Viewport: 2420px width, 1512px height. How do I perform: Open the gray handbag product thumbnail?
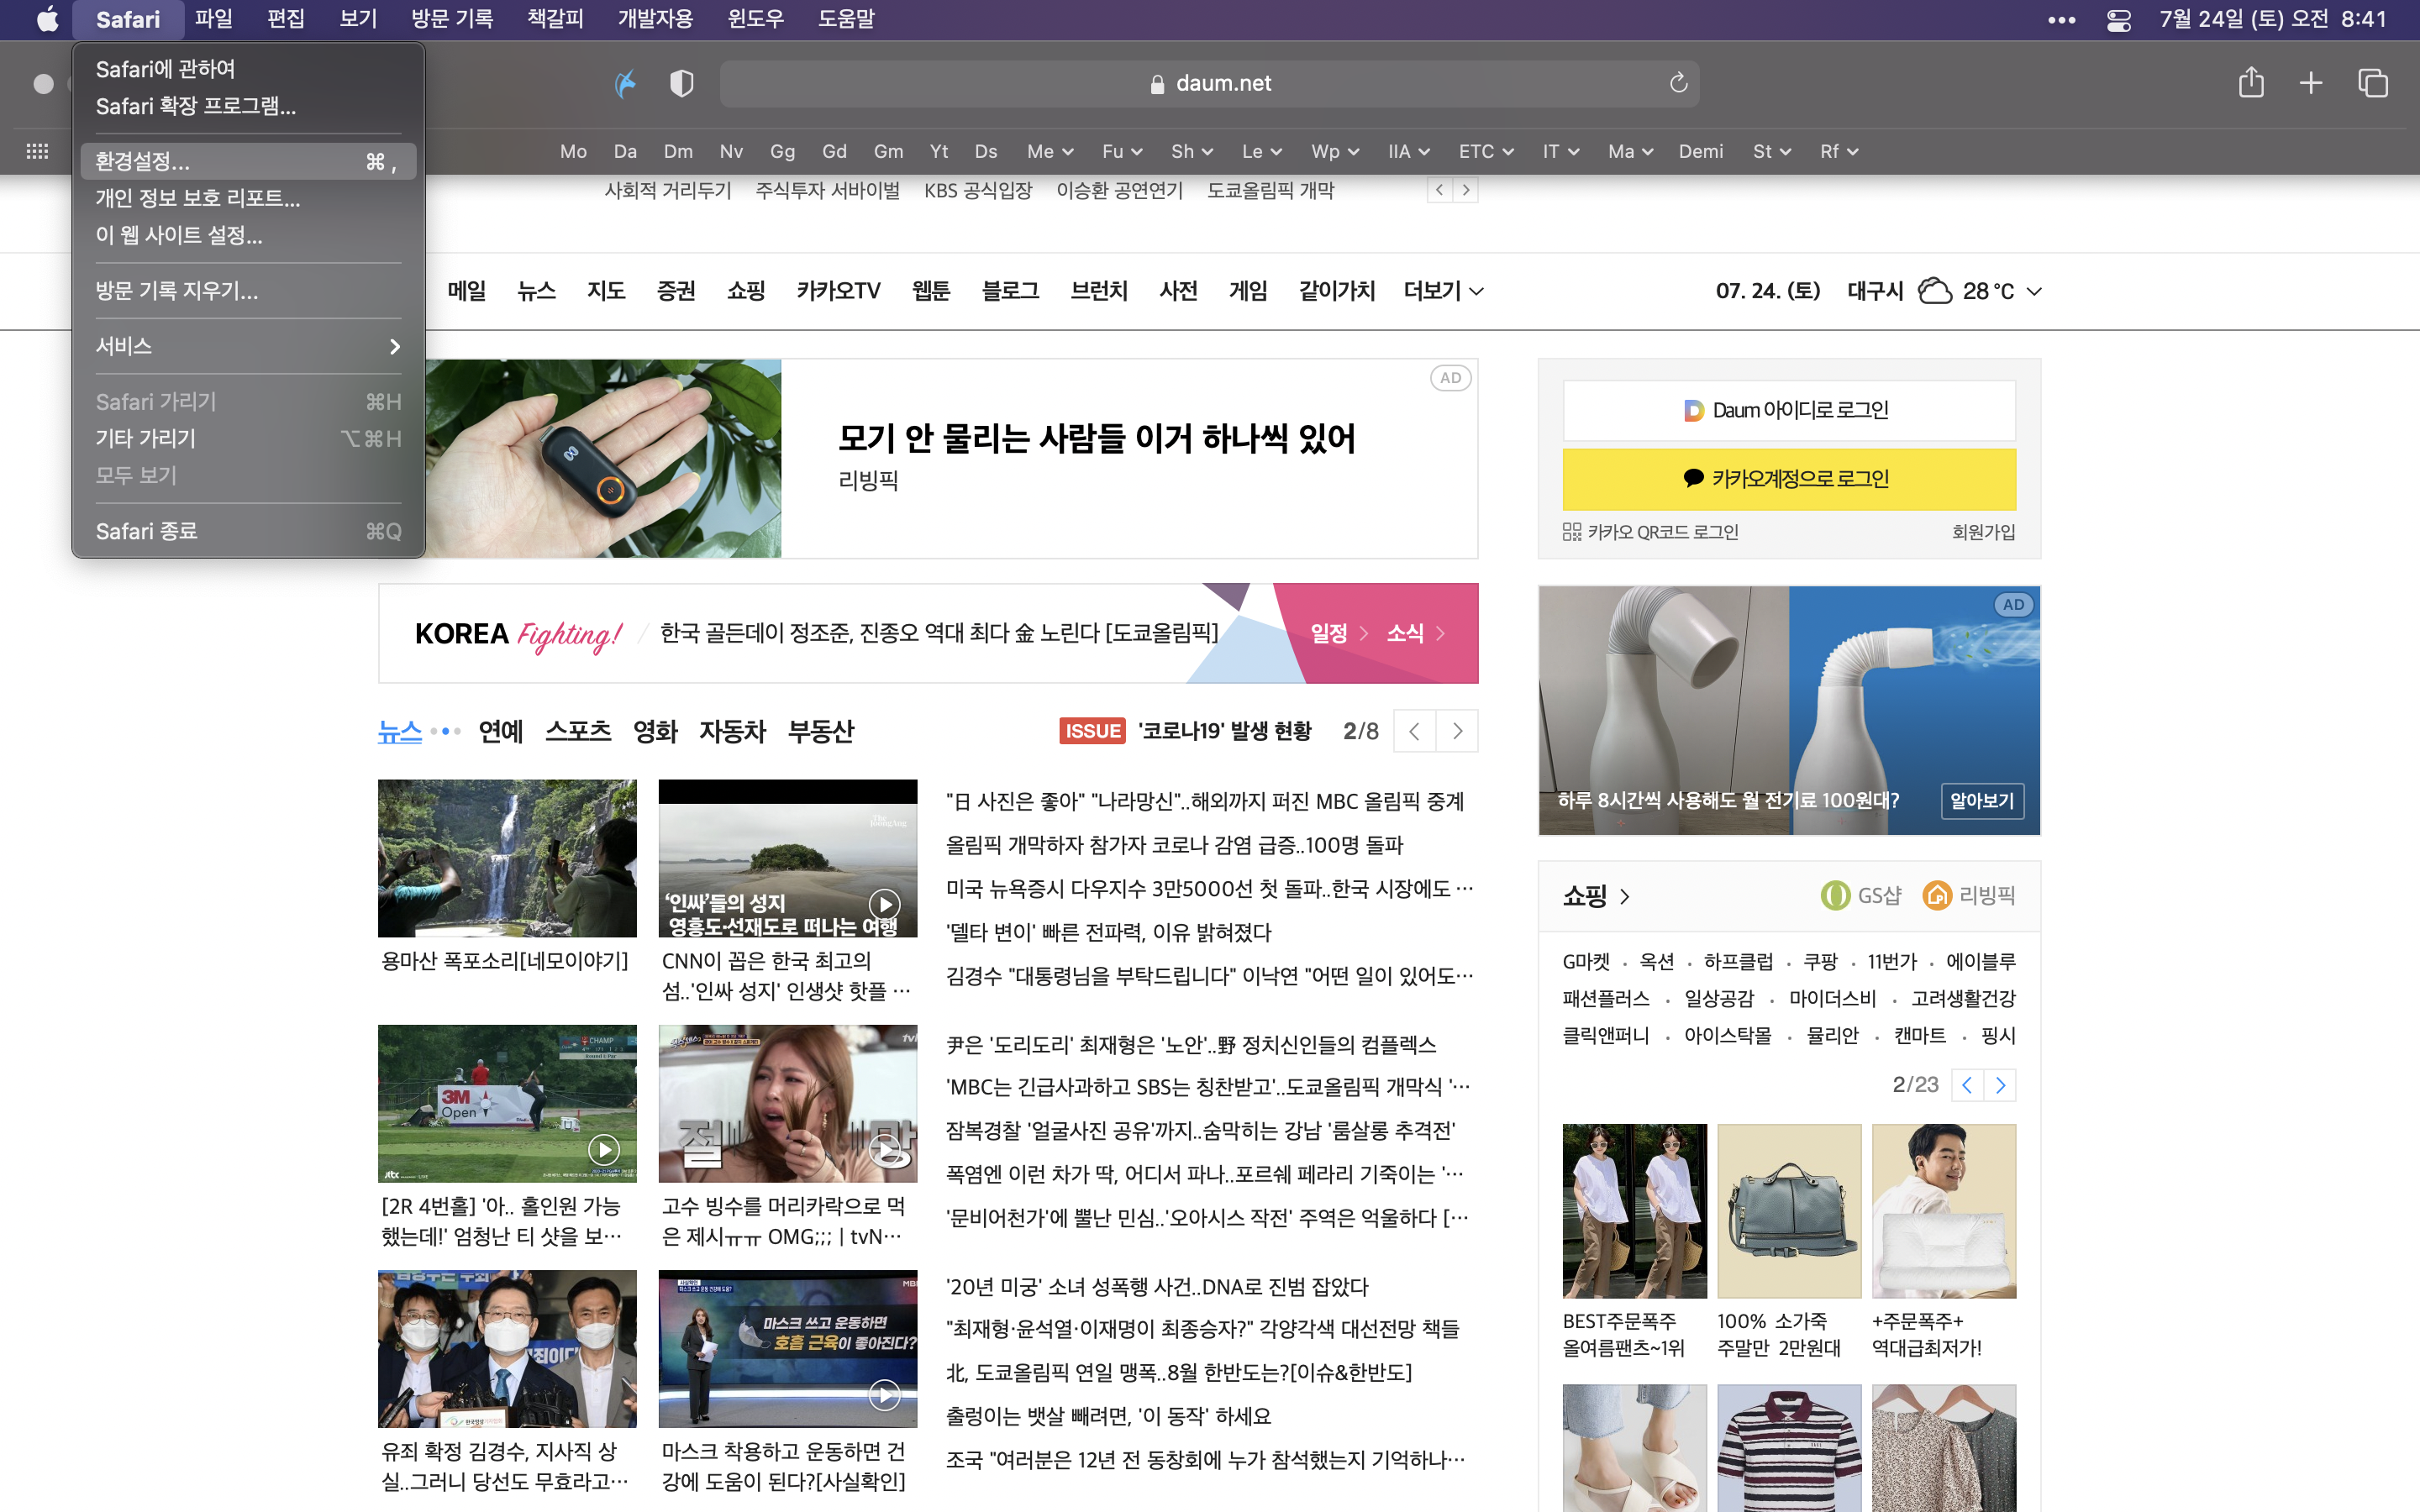point(1789,1211)
